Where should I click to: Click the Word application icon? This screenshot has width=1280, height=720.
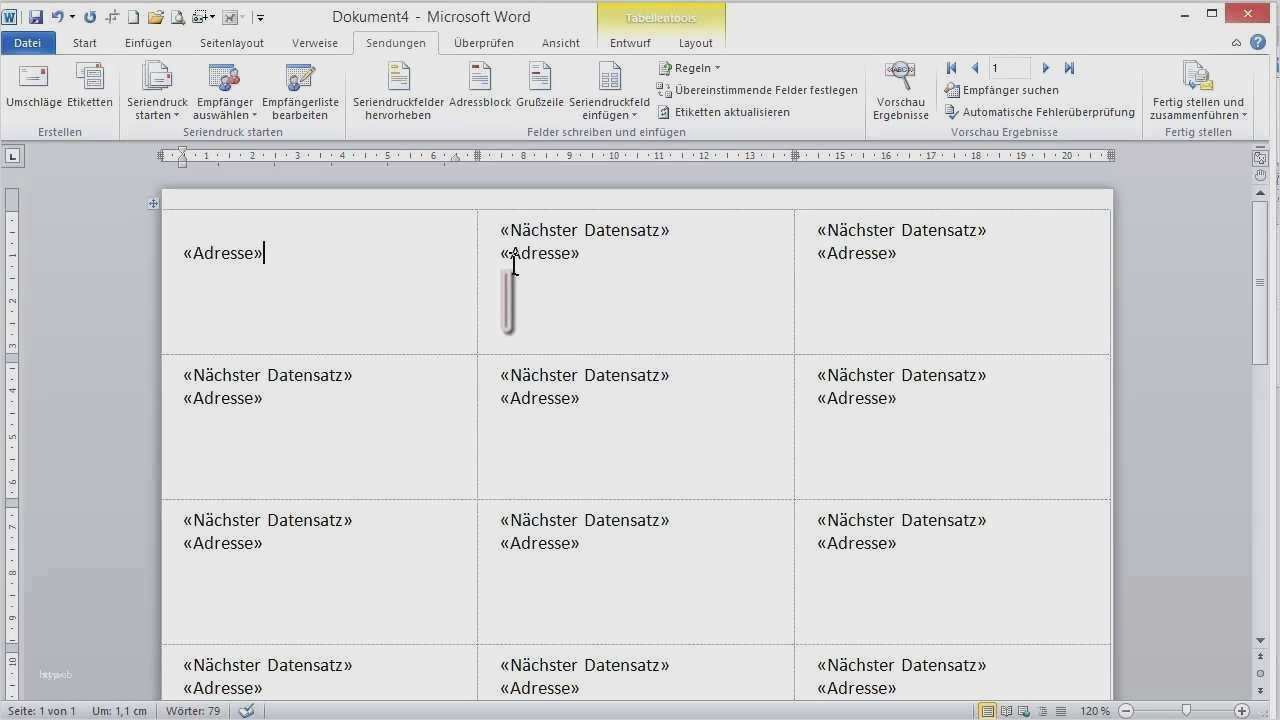[x=10, y=17]
